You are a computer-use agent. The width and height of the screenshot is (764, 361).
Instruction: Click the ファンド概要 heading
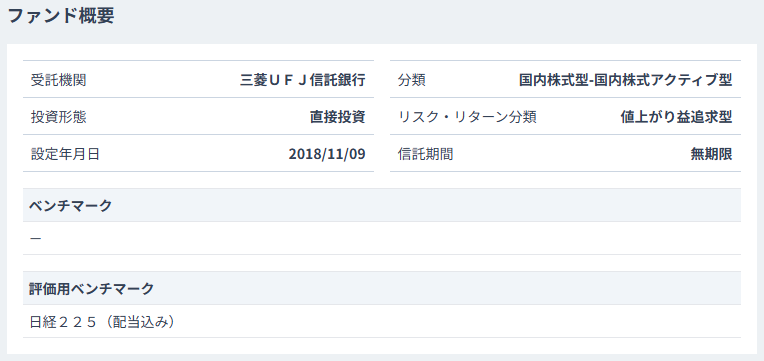tap(61, 16)
